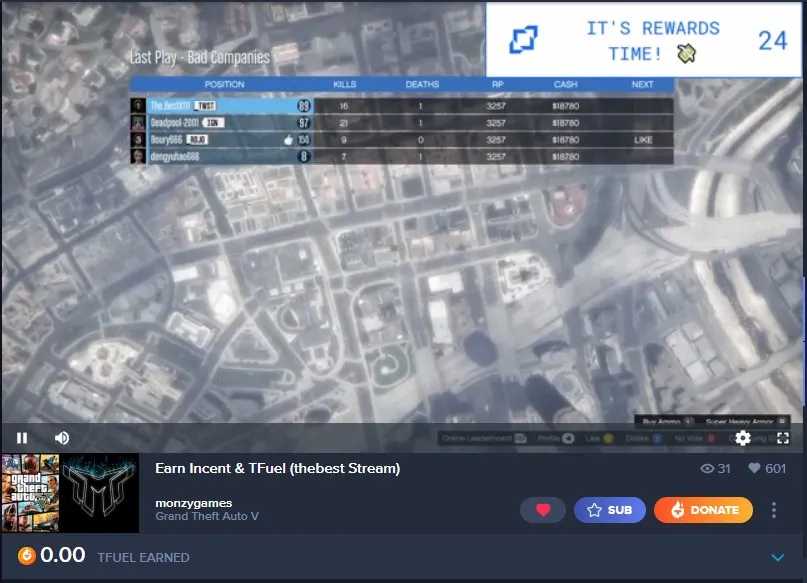Screen dimensions: 807x583
Task: Click the viewer count eye icon
Action: point(707,468)
